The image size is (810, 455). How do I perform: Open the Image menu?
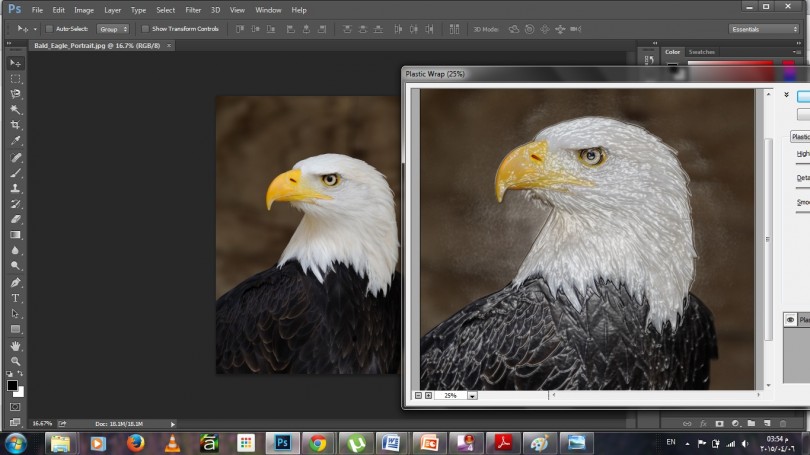click(84, 10)
